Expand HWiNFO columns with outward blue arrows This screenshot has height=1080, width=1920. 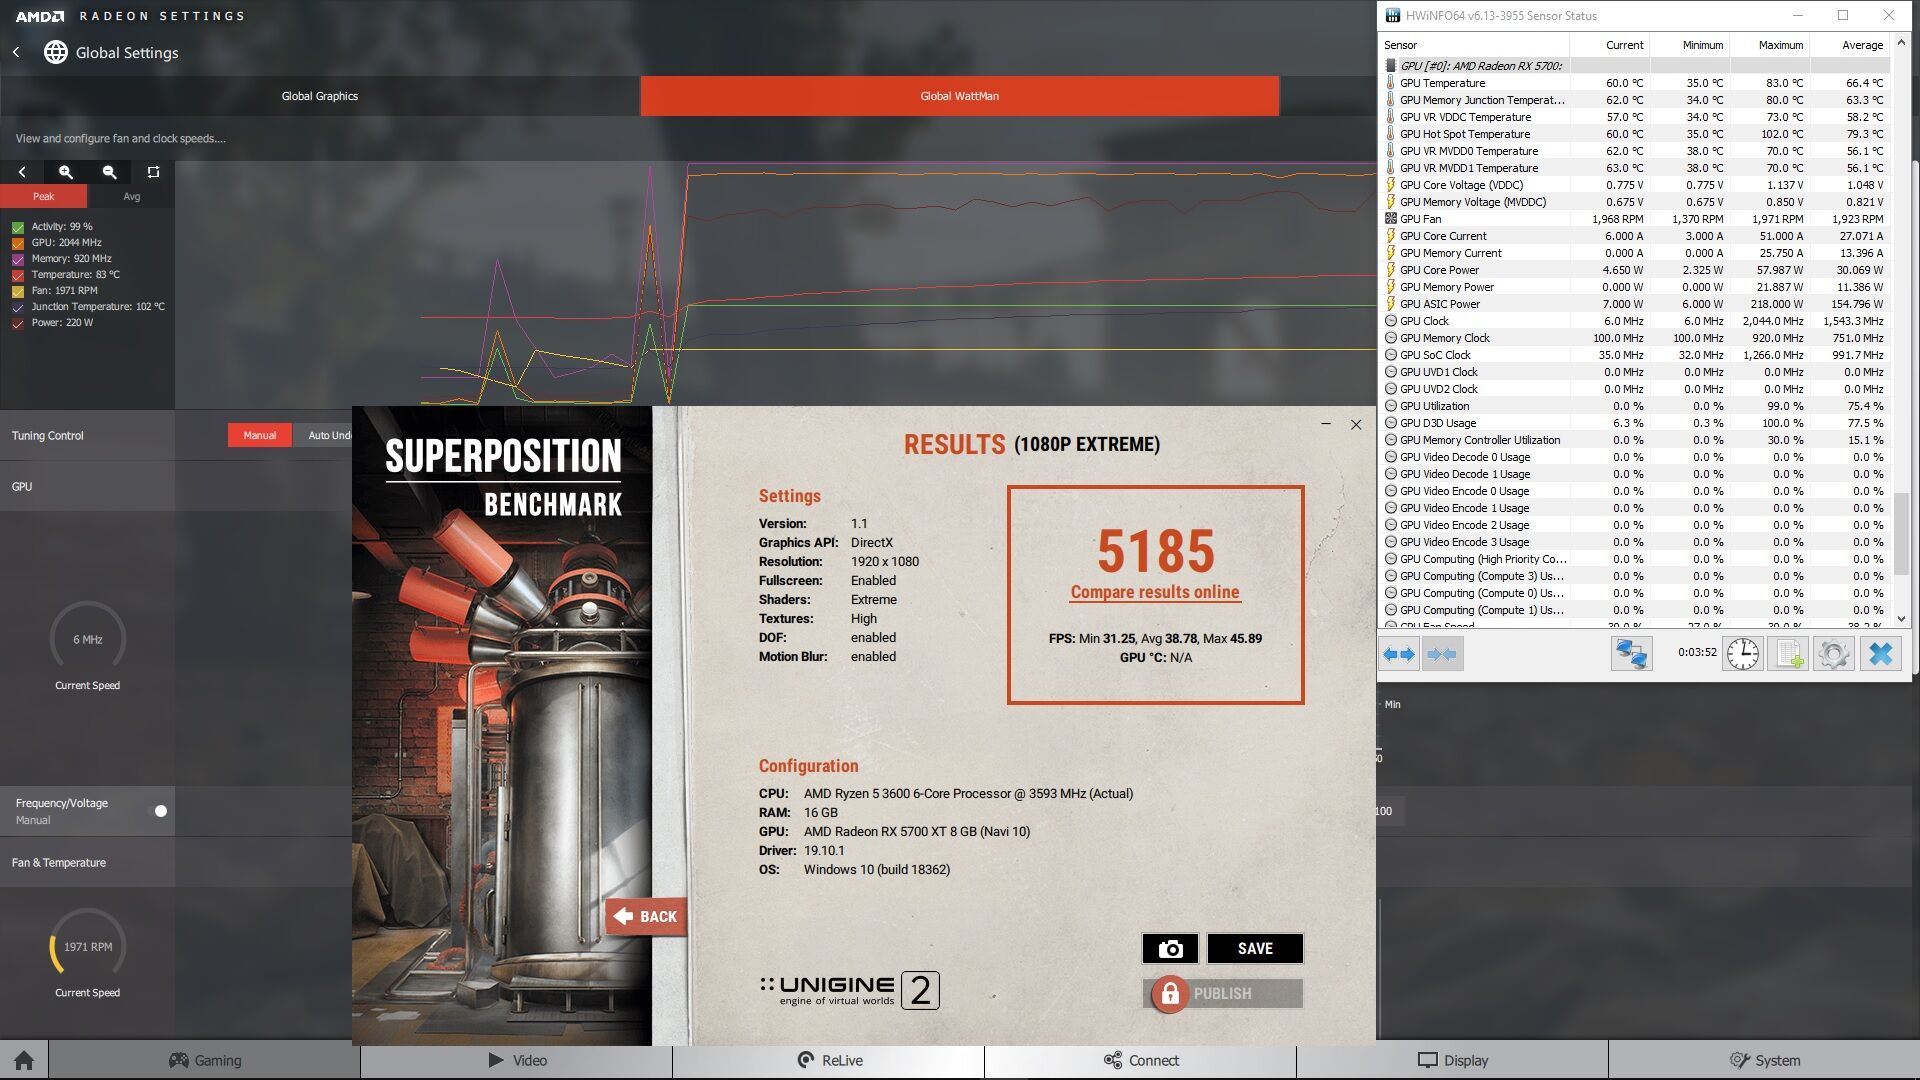[1399, 654]
